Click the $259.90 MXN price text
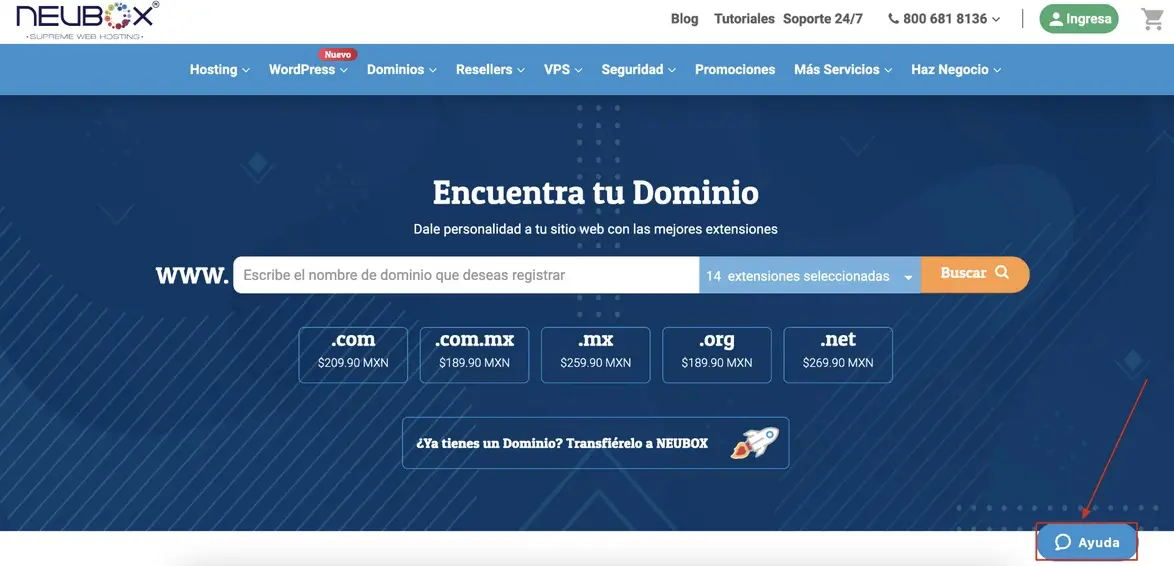Screen dimensions: 1174x566 (x=596, y=363)
